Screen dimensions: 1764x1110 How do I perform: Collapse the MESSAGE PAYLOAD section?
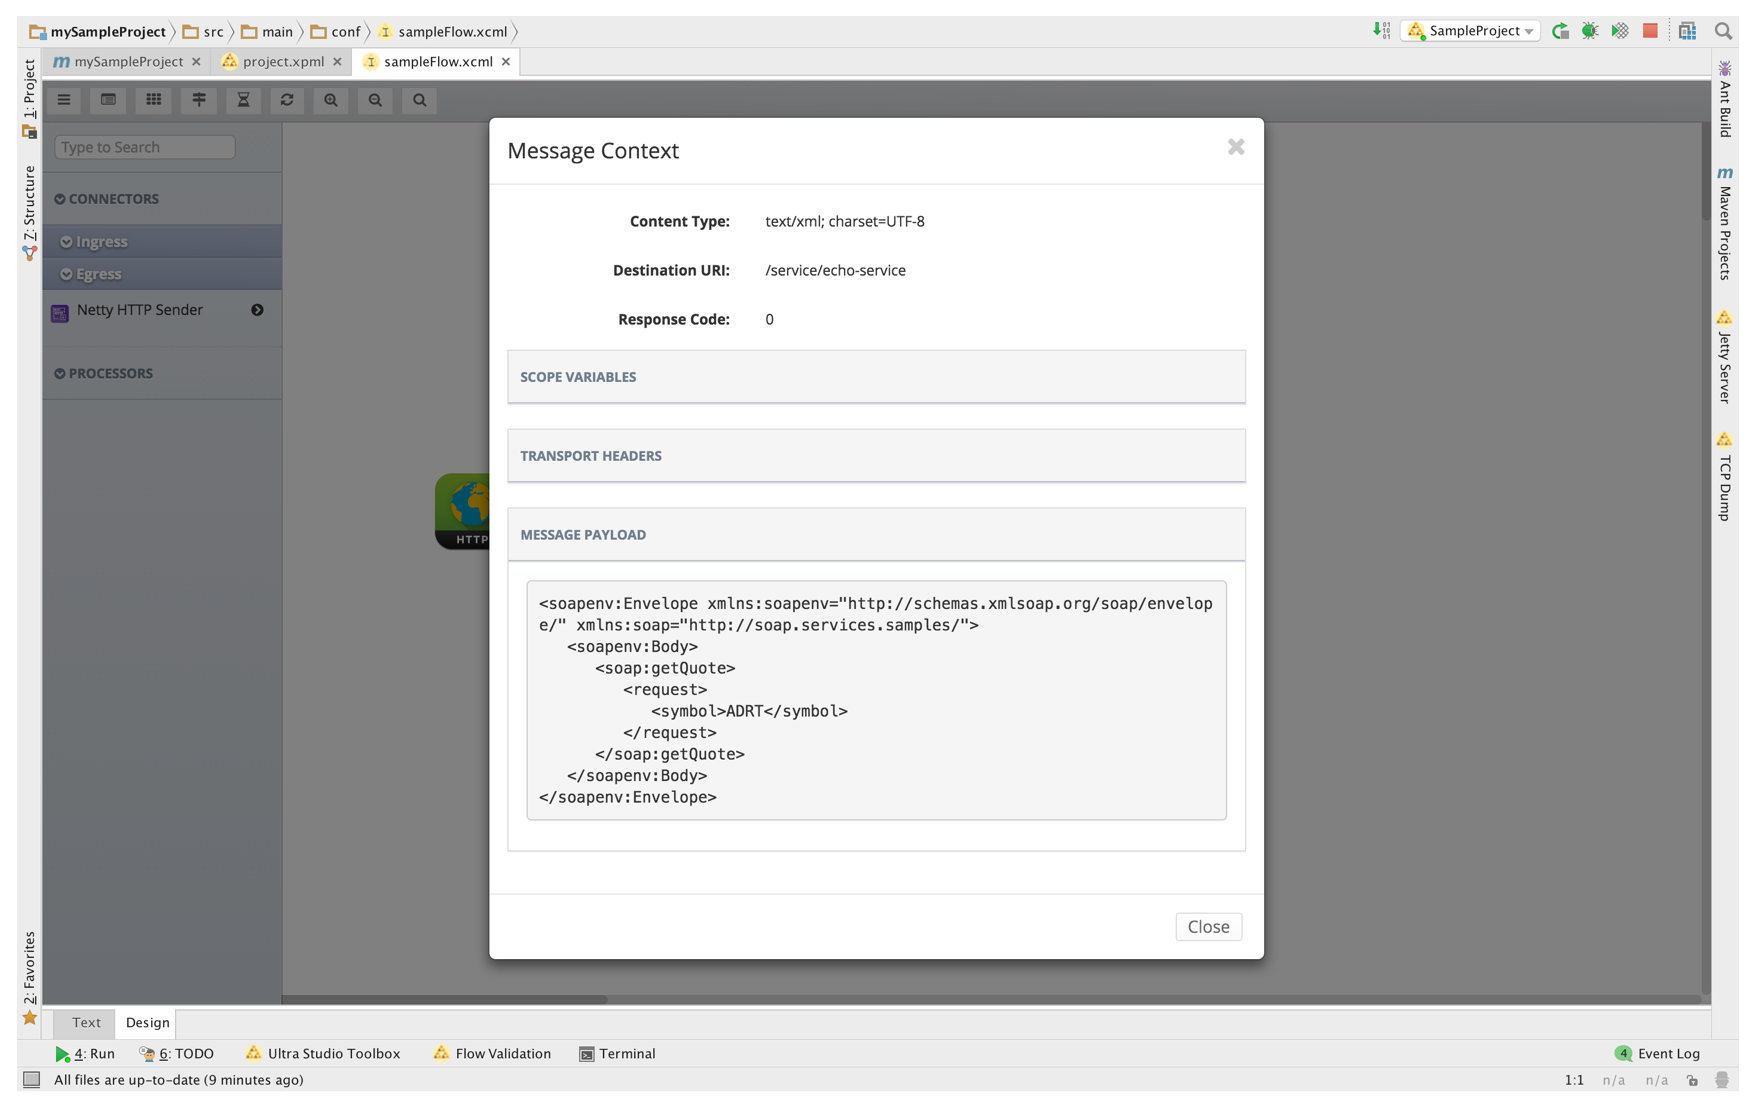876,535
